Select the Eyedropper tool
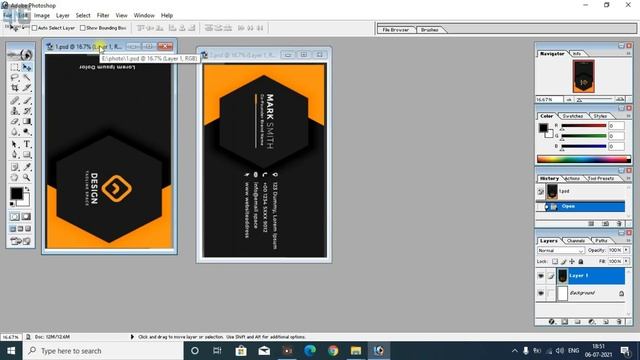640x360 pixels. [x=27, y=167]
